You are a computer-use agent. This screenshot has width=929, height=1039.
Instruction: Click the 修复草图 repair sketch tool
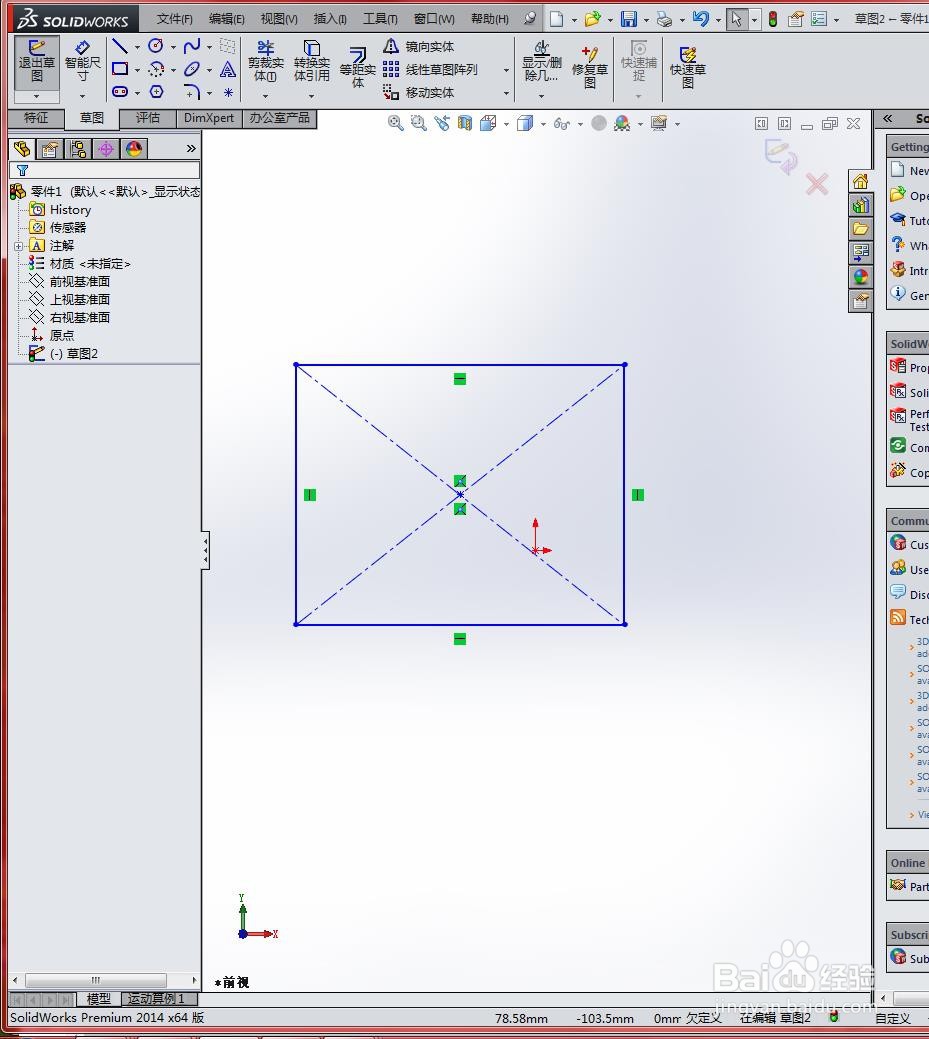[590, 66]
